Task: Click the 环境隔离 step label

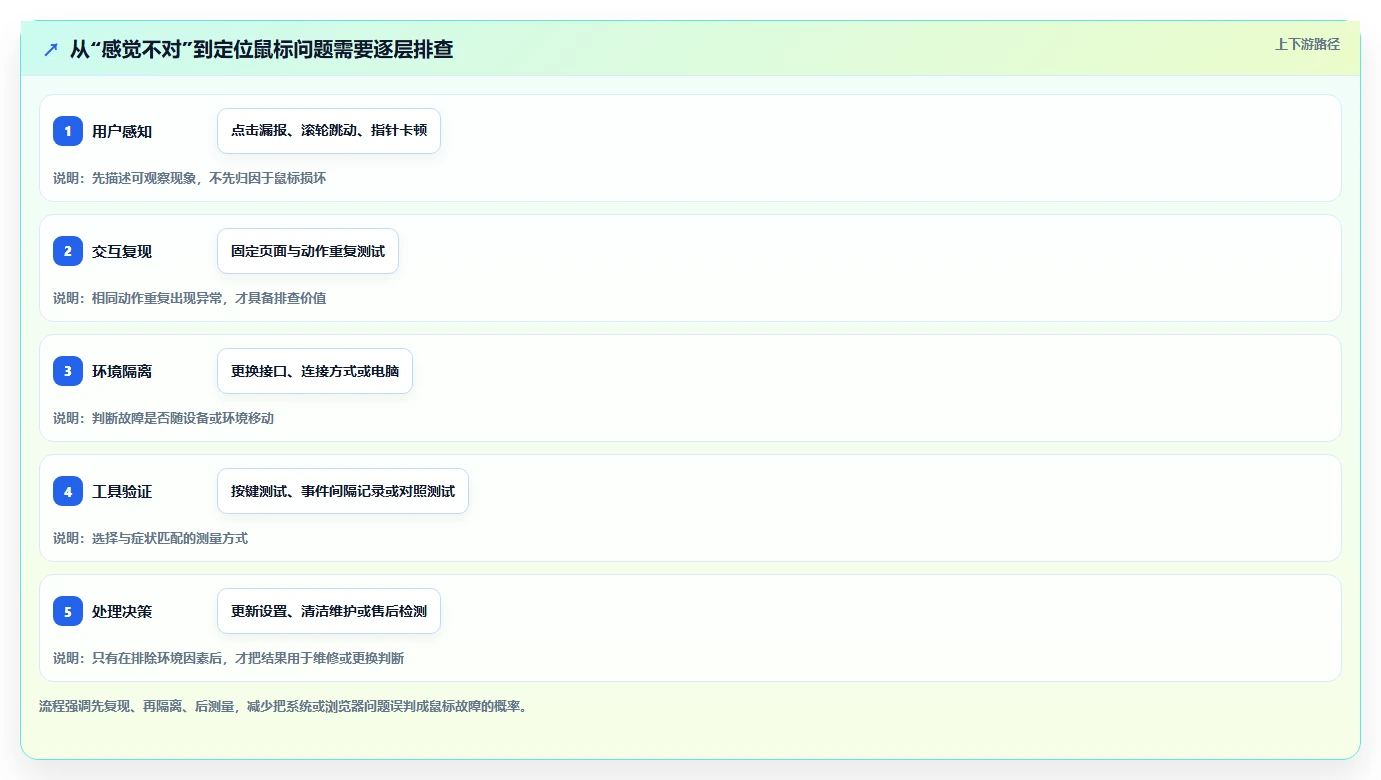Action: point(122,372)
